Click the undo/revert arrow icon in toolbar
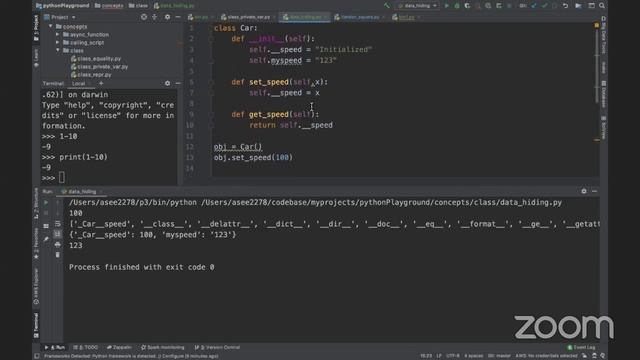640x360 pixels. [x=565, y=6]
